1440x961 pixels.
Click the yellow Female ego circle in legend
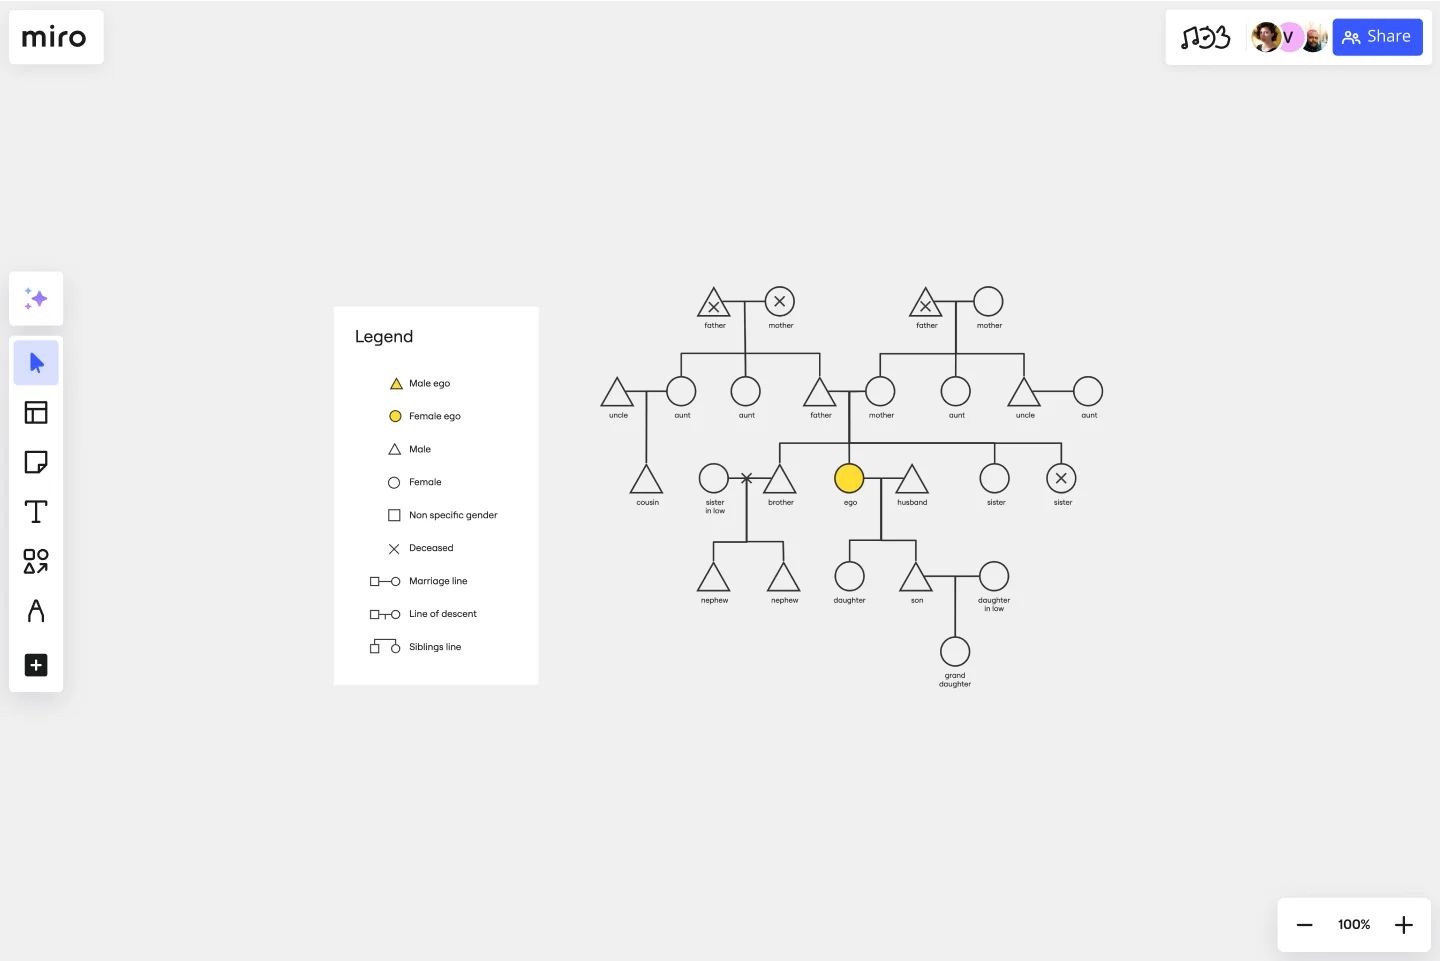395,416
